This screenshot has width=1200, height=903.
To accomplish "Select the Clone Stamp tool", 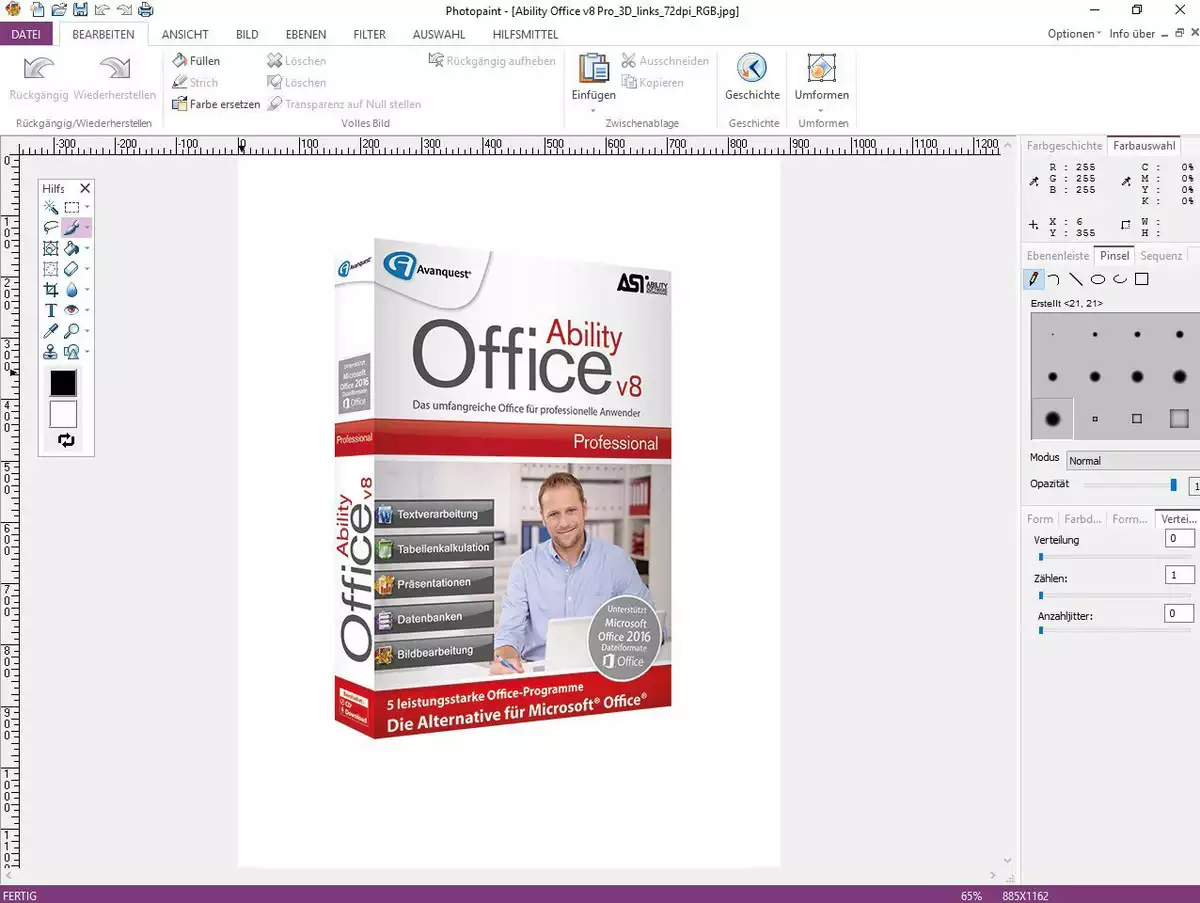I will (51, 352).
